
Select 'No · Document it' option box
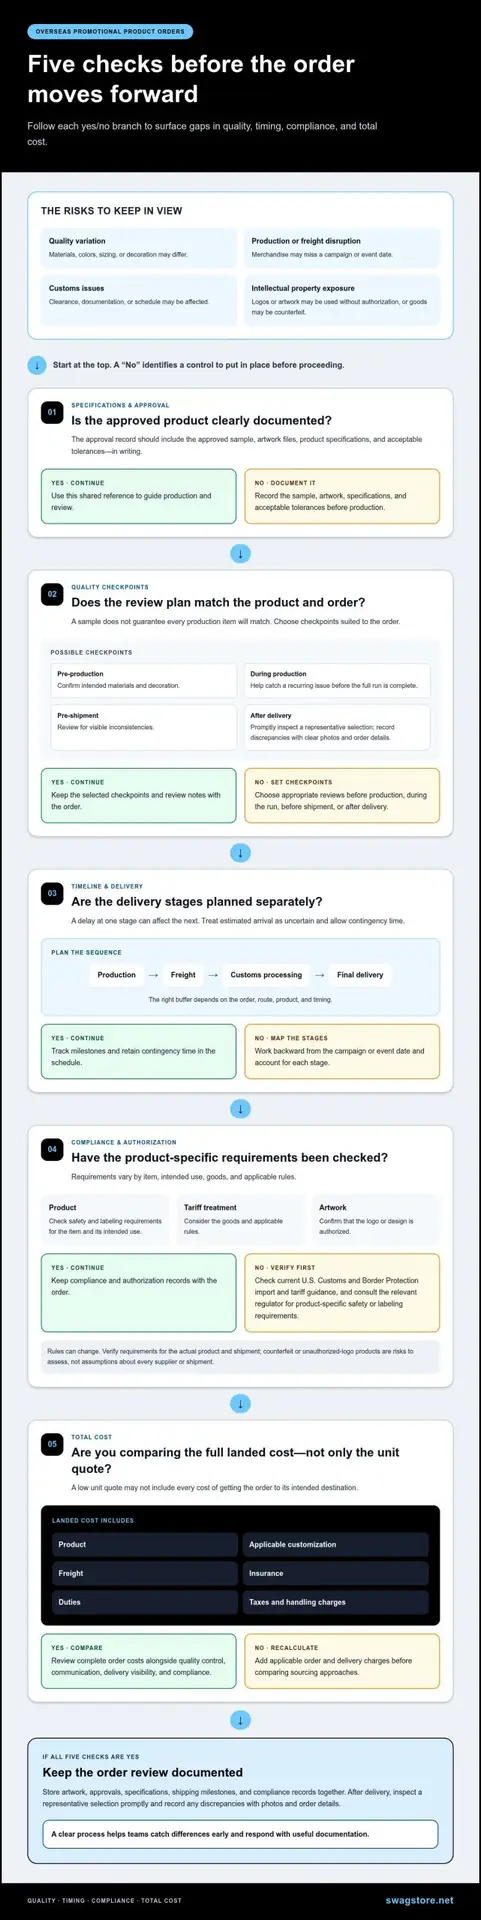point(342,496)
